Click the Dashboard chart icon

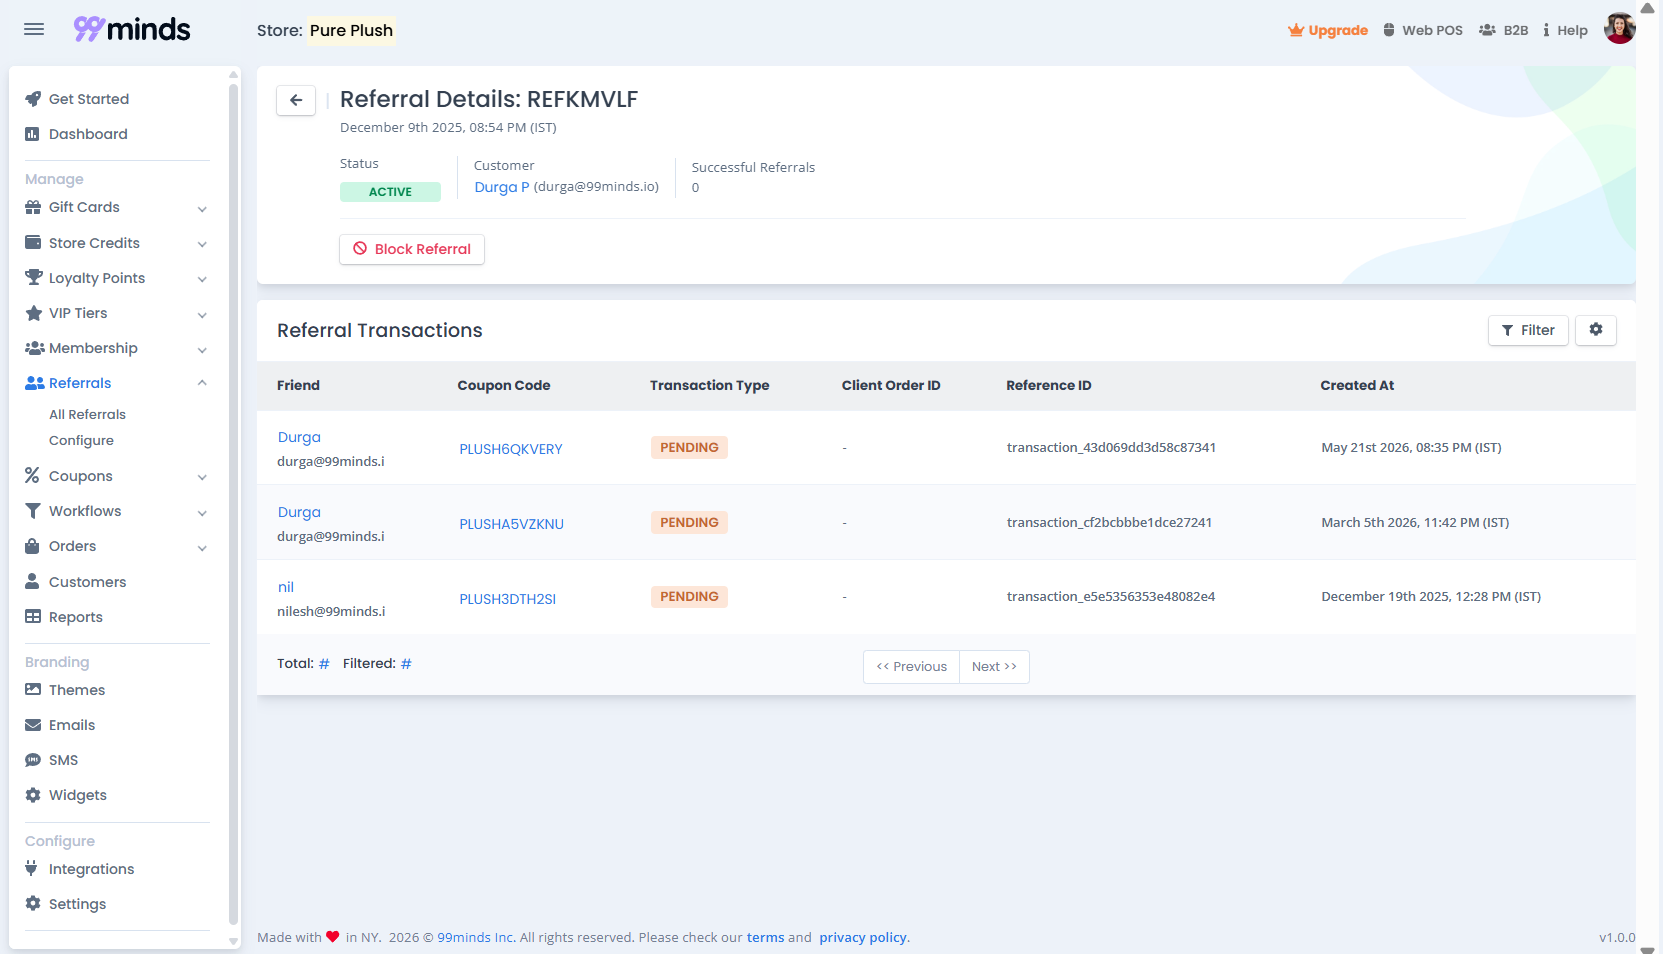[33, 134]
